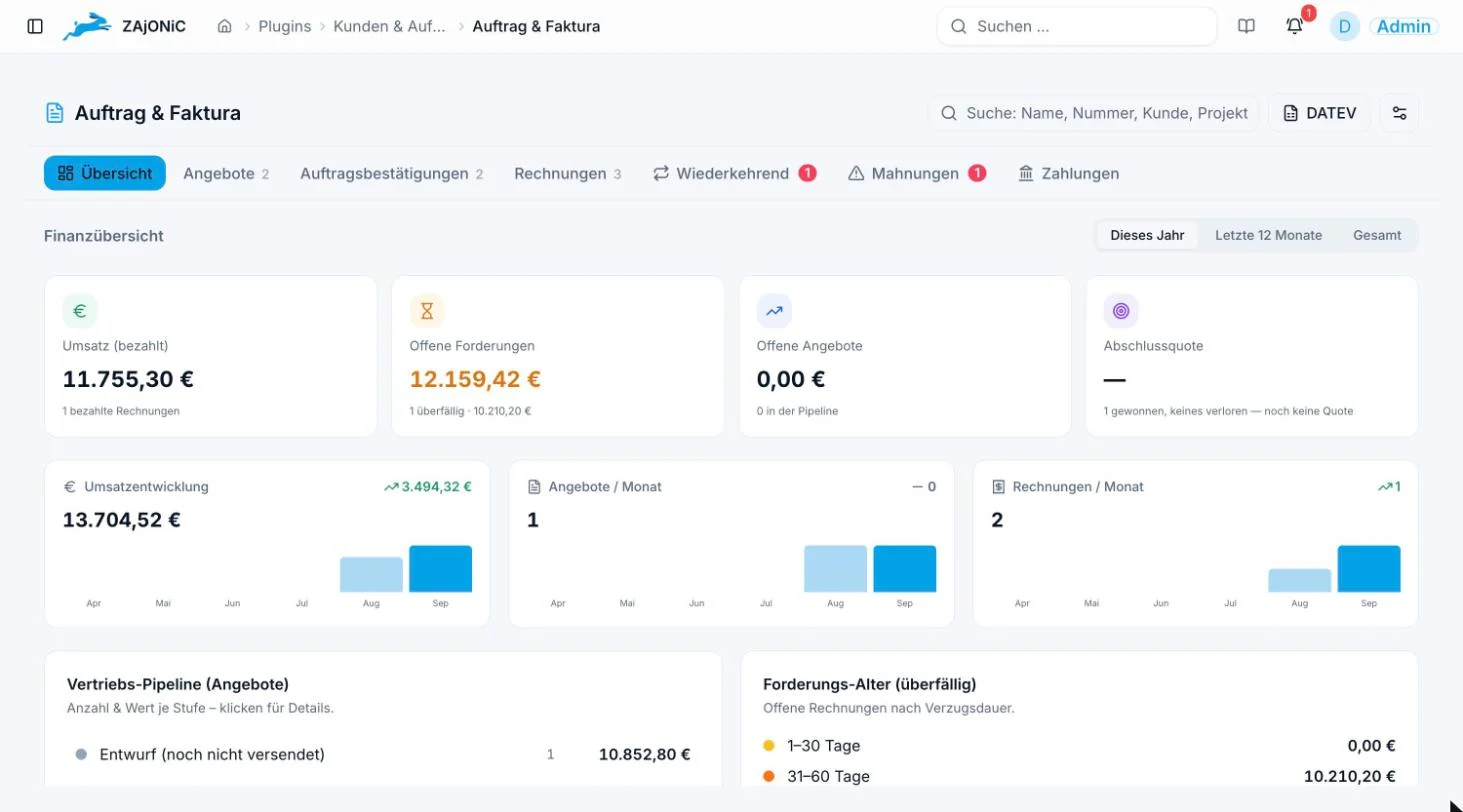Click the Aug bar in Angebote / Monat chart
The image size is (1463, 812).
835,569
